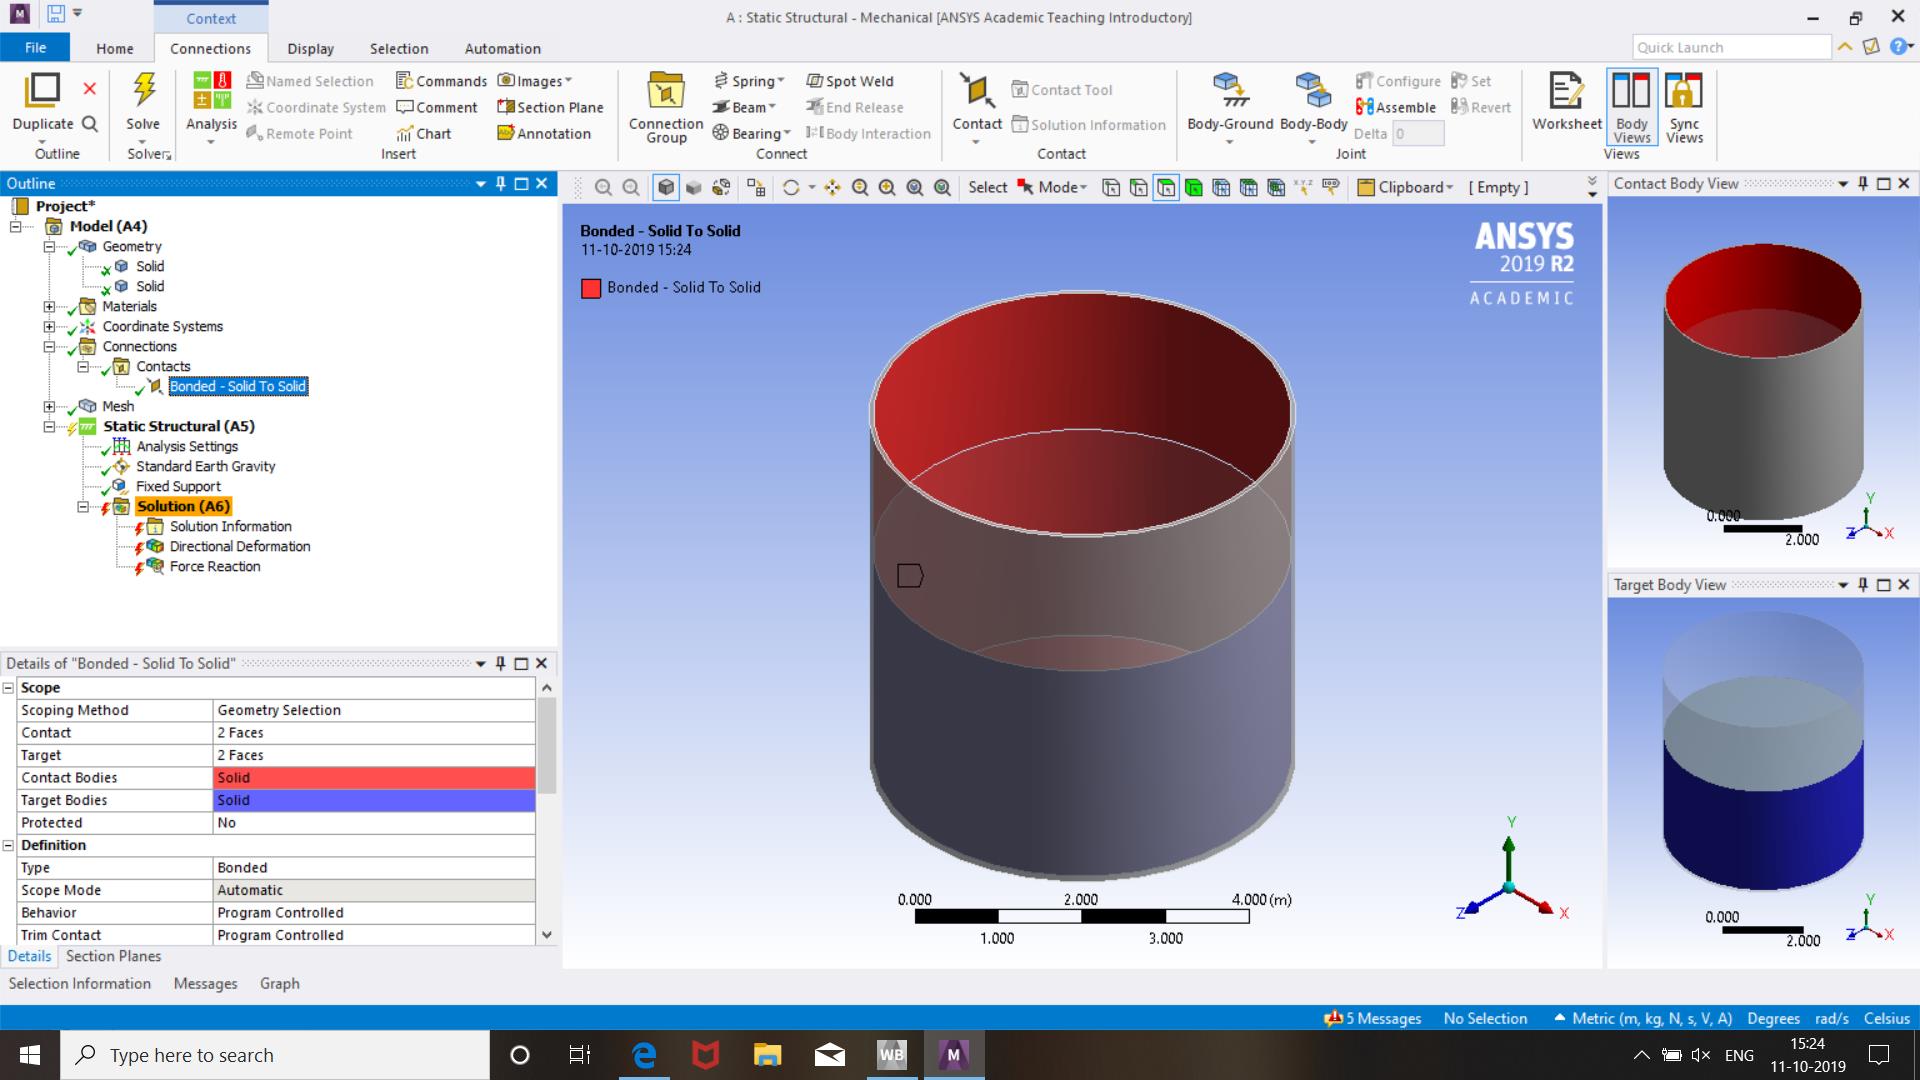Click the Quick Launch search field
Viewport: 1920px width, 1080px height.
point(1731,47)
